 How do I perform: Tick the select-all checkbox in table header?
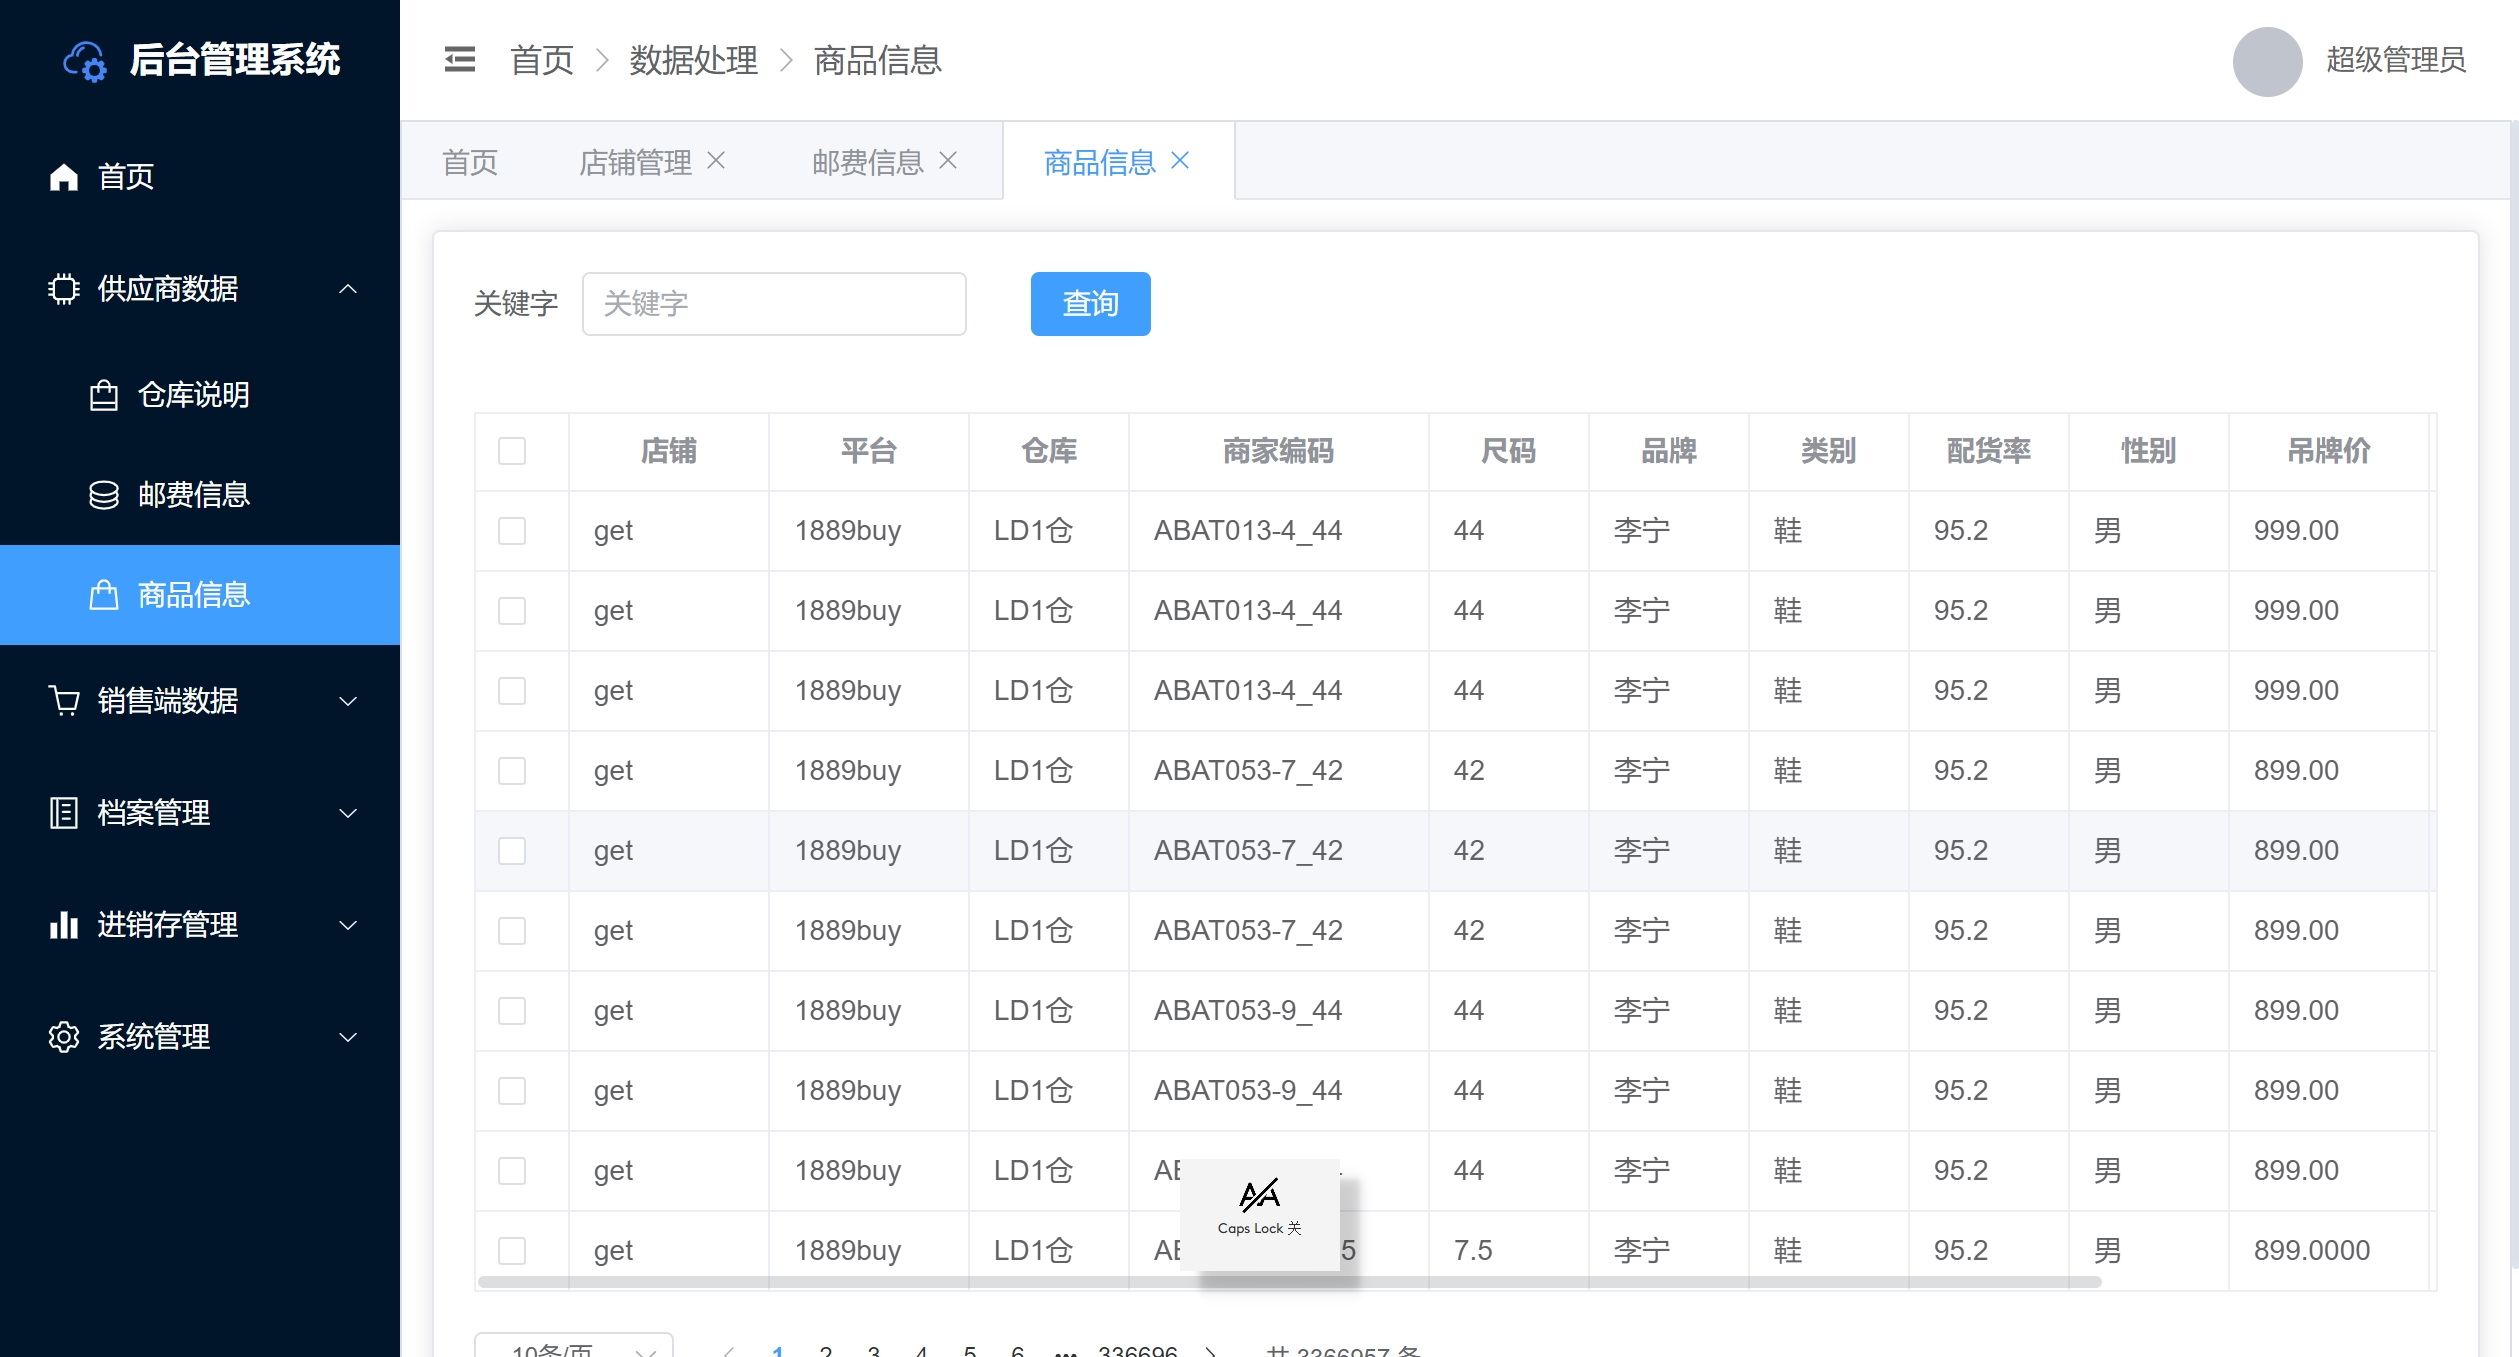pos(512,451)
